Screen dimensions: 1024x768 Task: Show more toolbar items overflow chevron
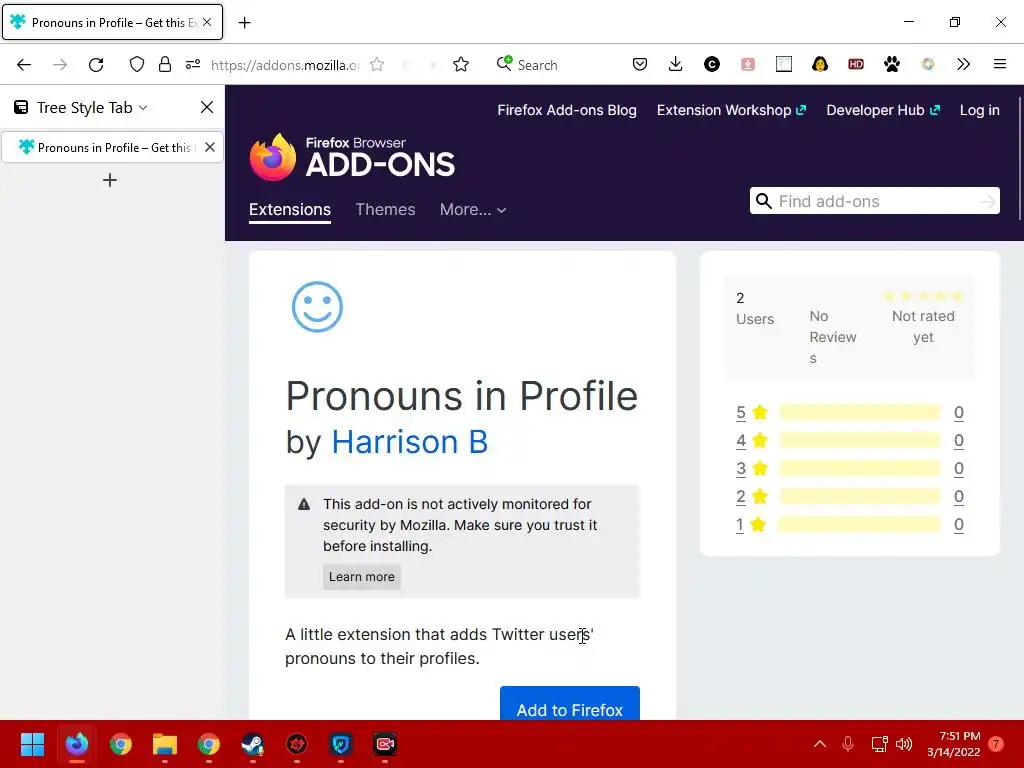pos(963,65)
